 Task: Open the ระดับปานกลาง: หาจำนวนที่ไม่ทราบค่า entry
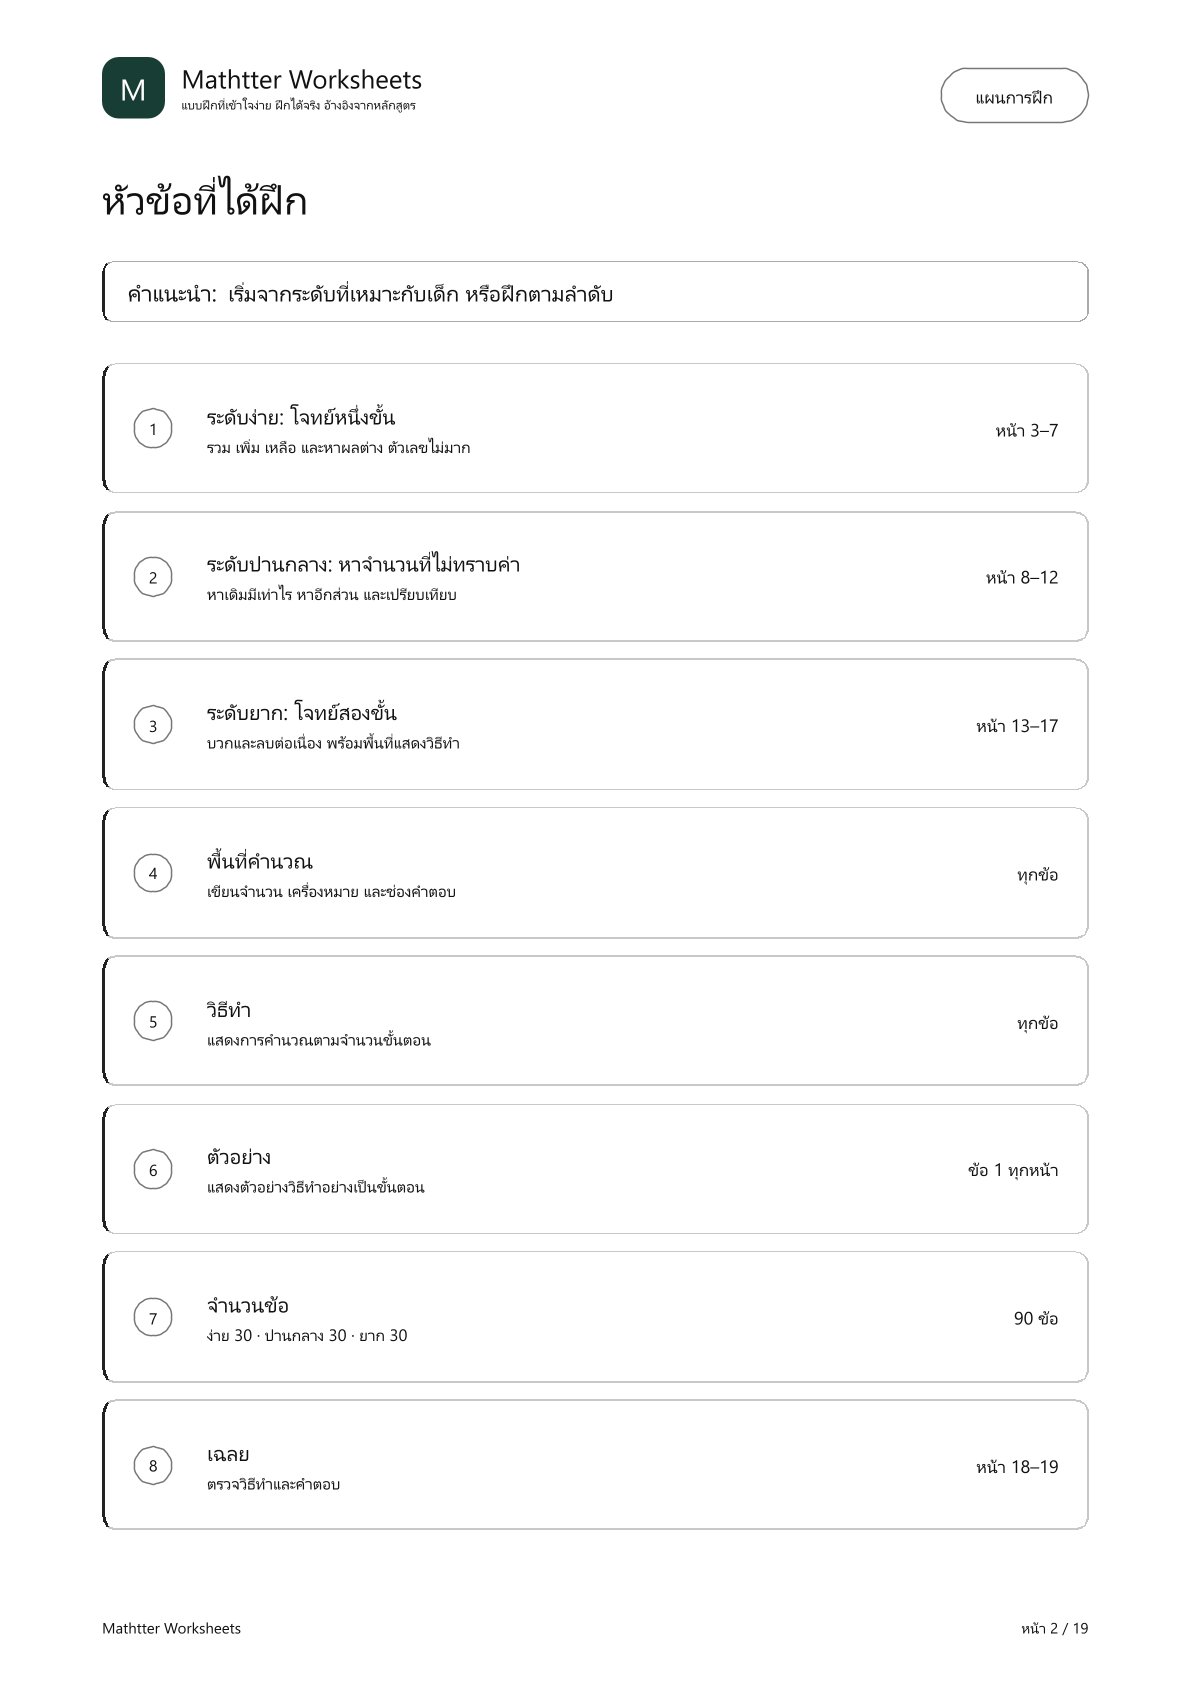coord(595,576)
